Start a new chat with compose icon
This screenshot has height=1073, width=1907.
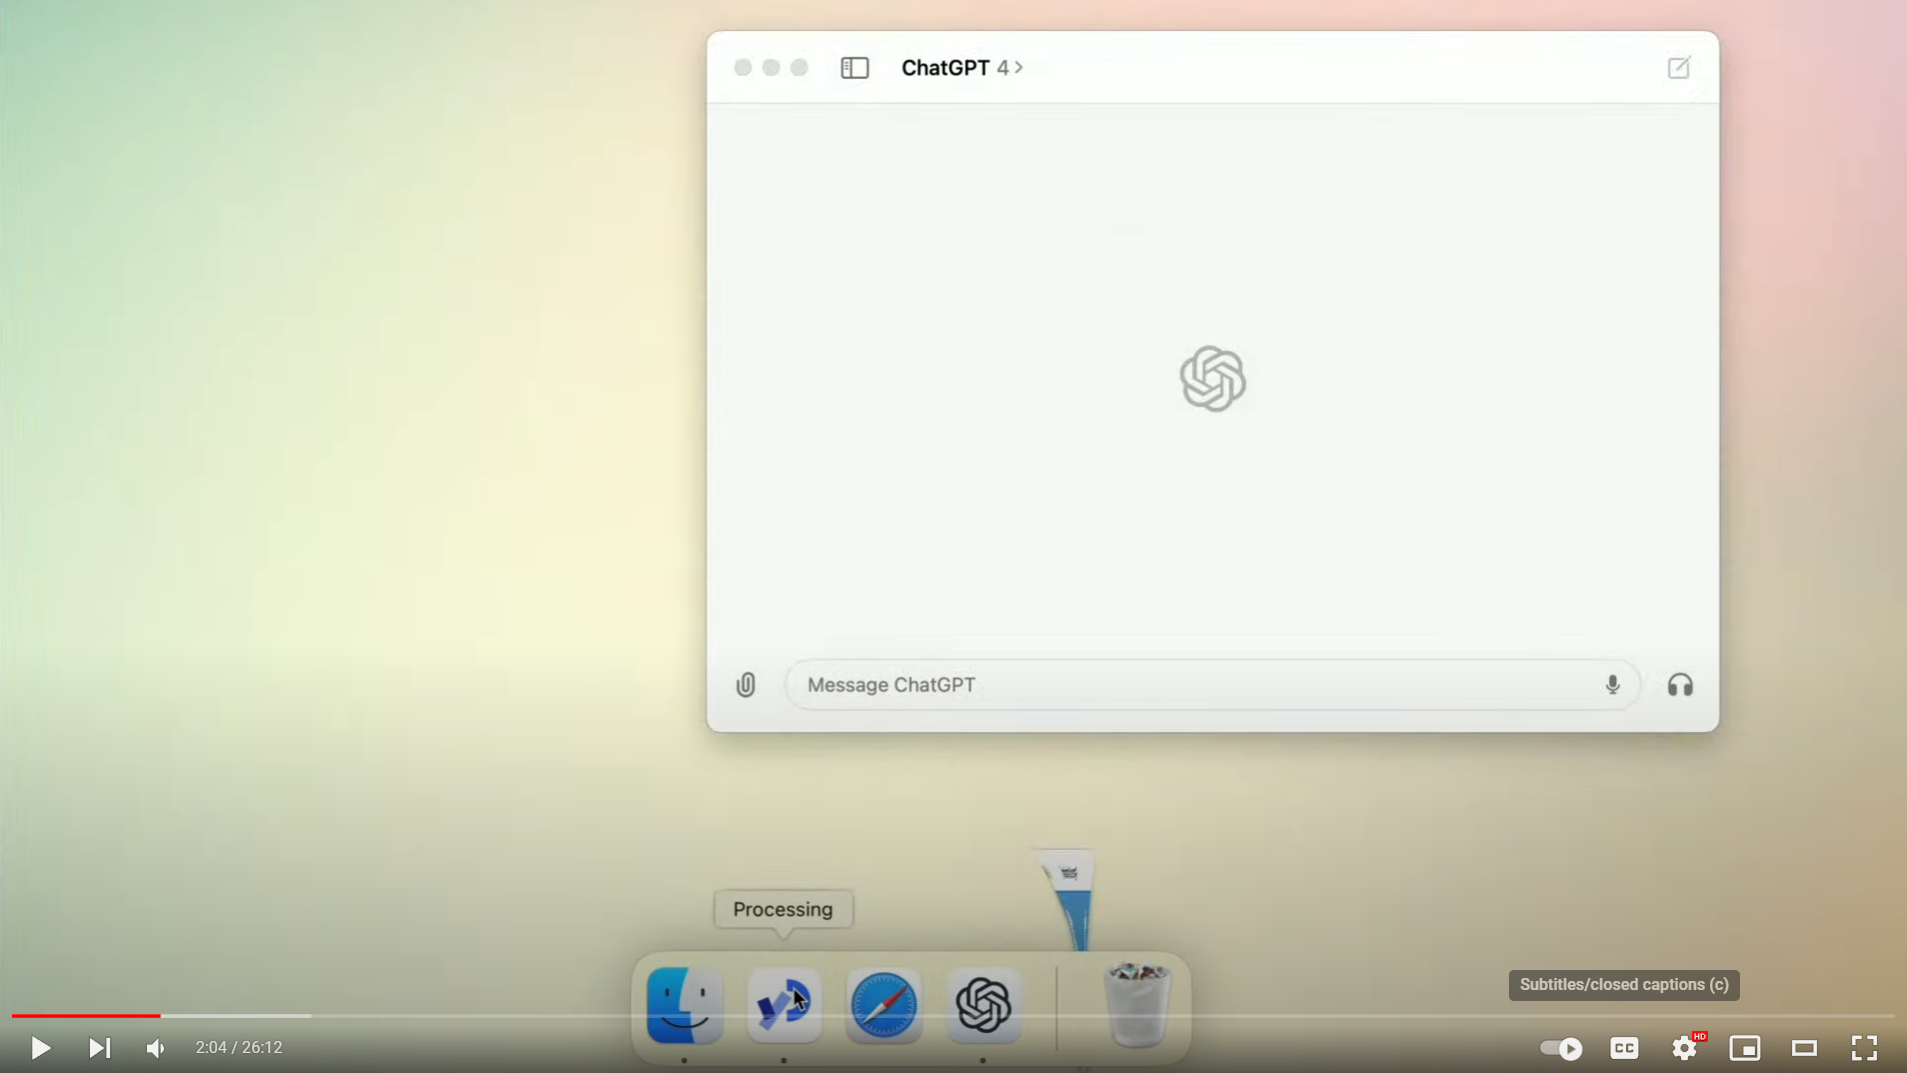(1678, 68)
